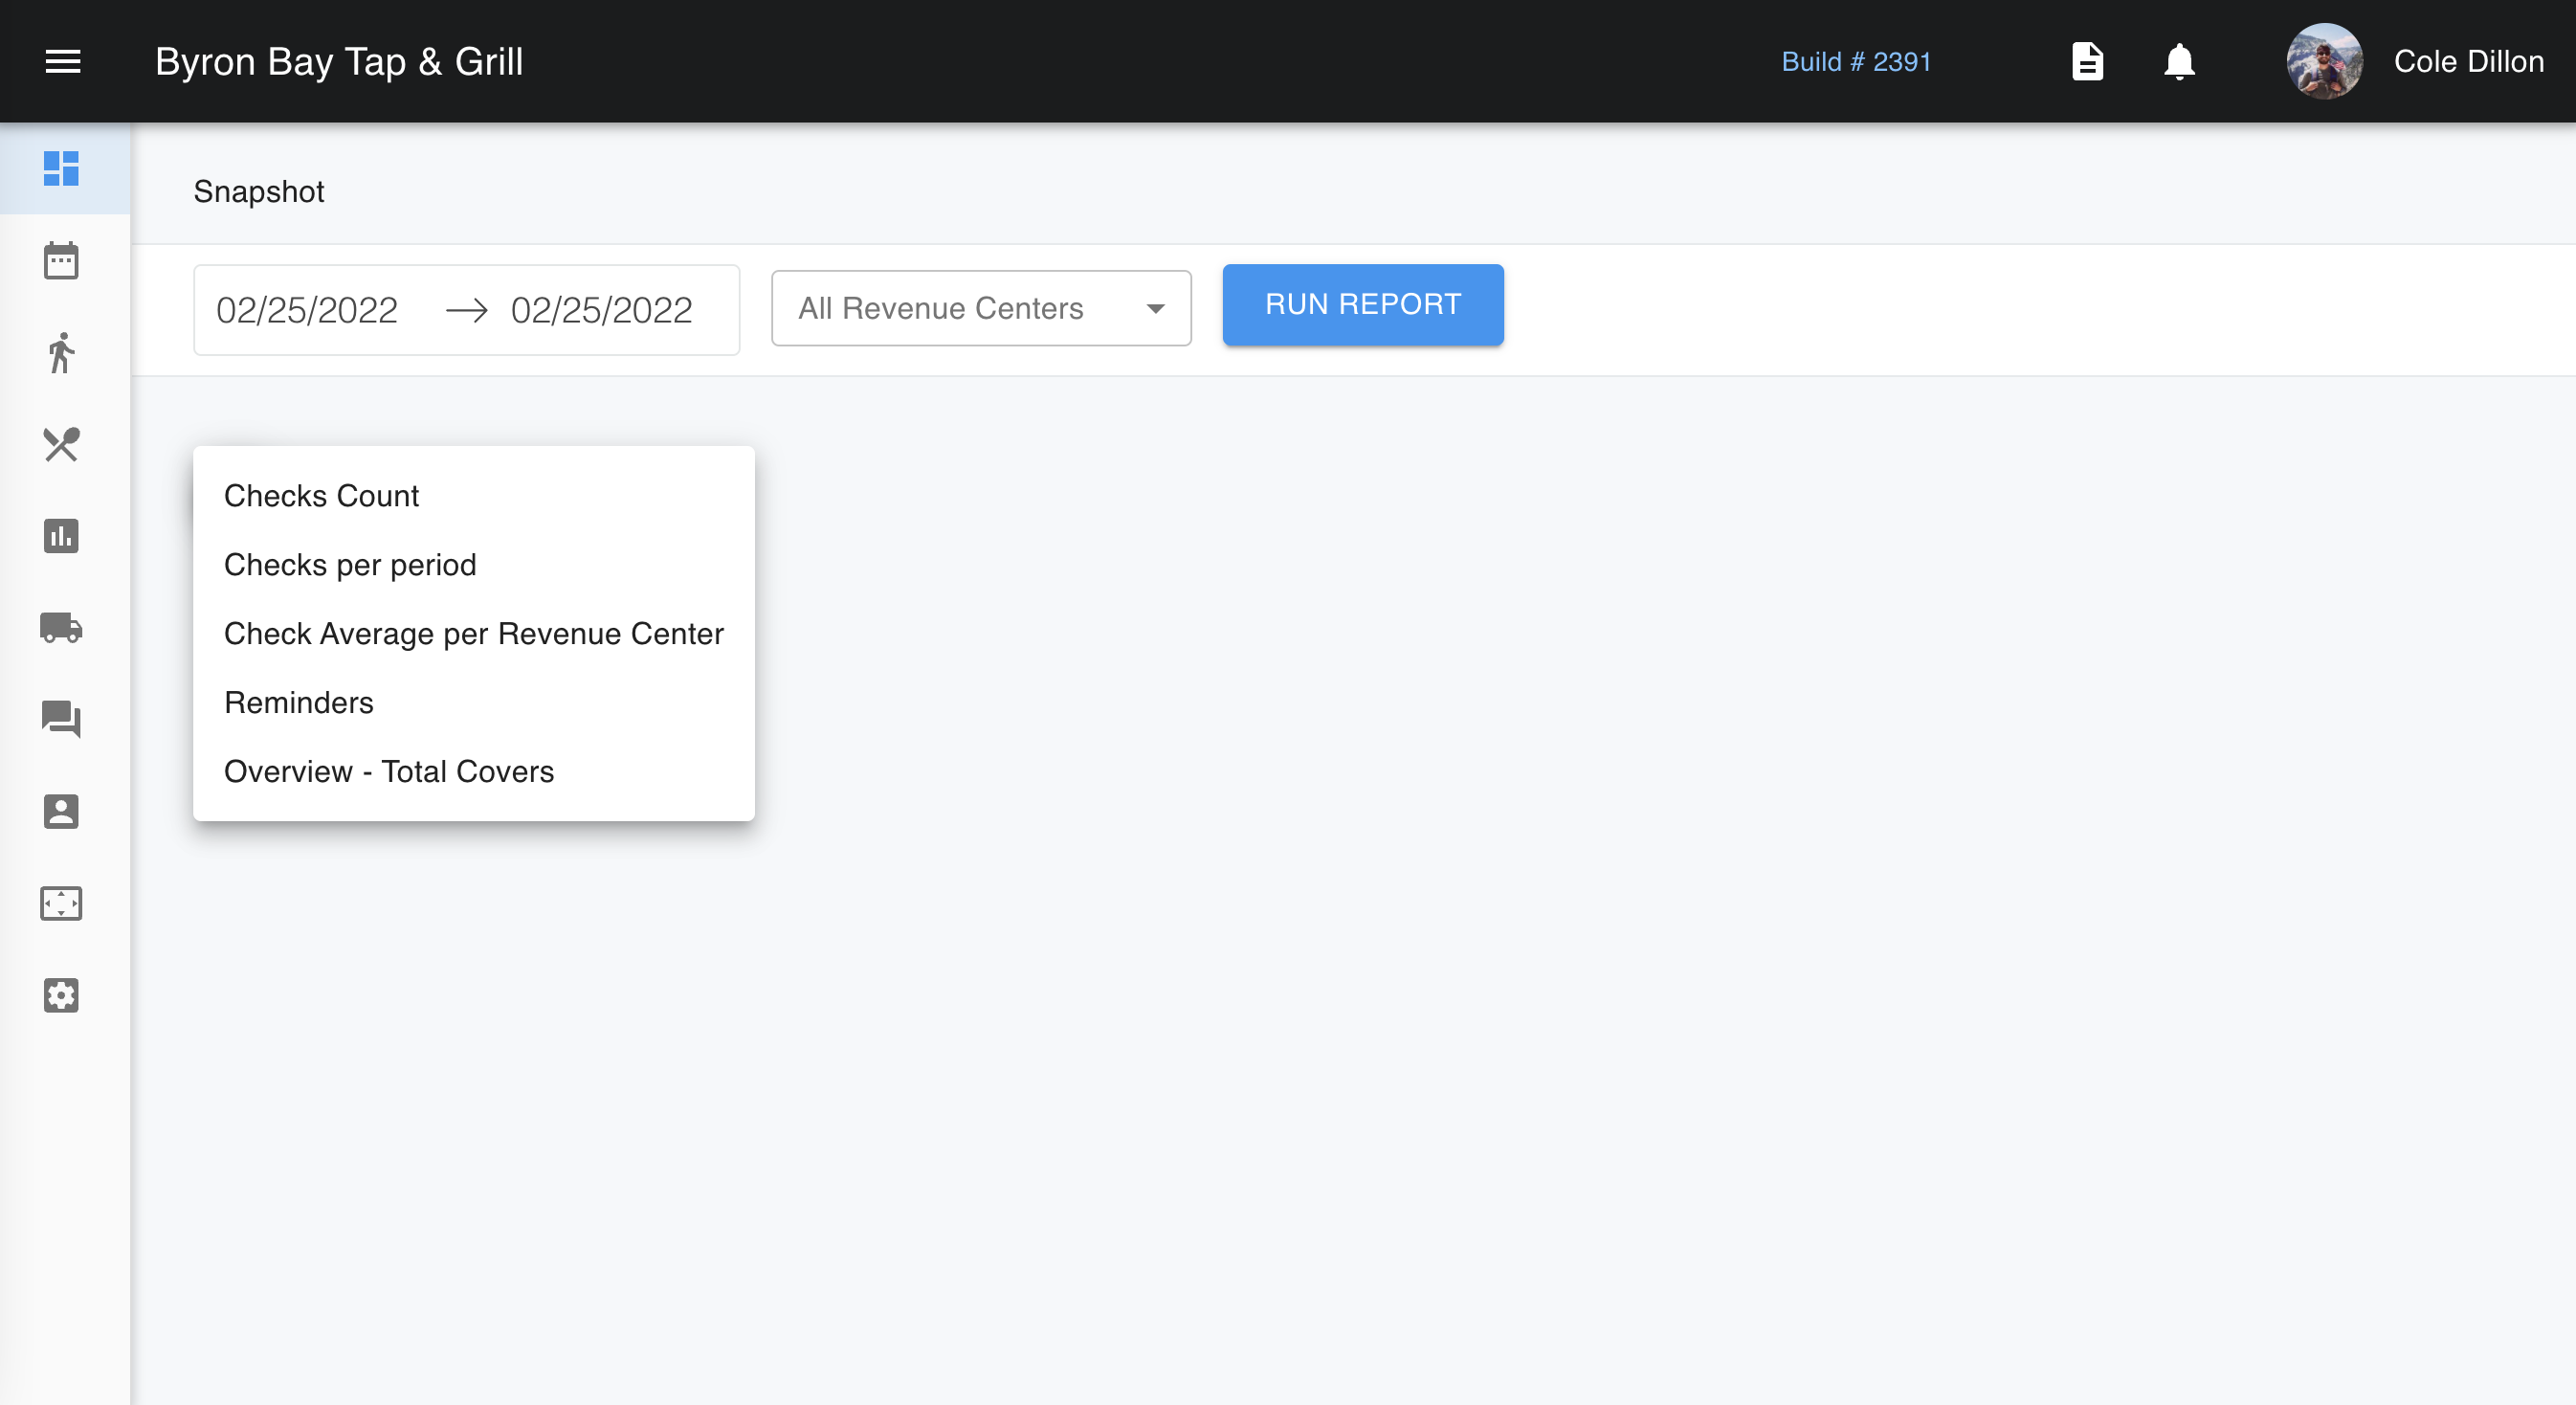This screenshot has width=2576, height=1405.
Task: Open the hamburger navigation menu
Action: [63, 62]
